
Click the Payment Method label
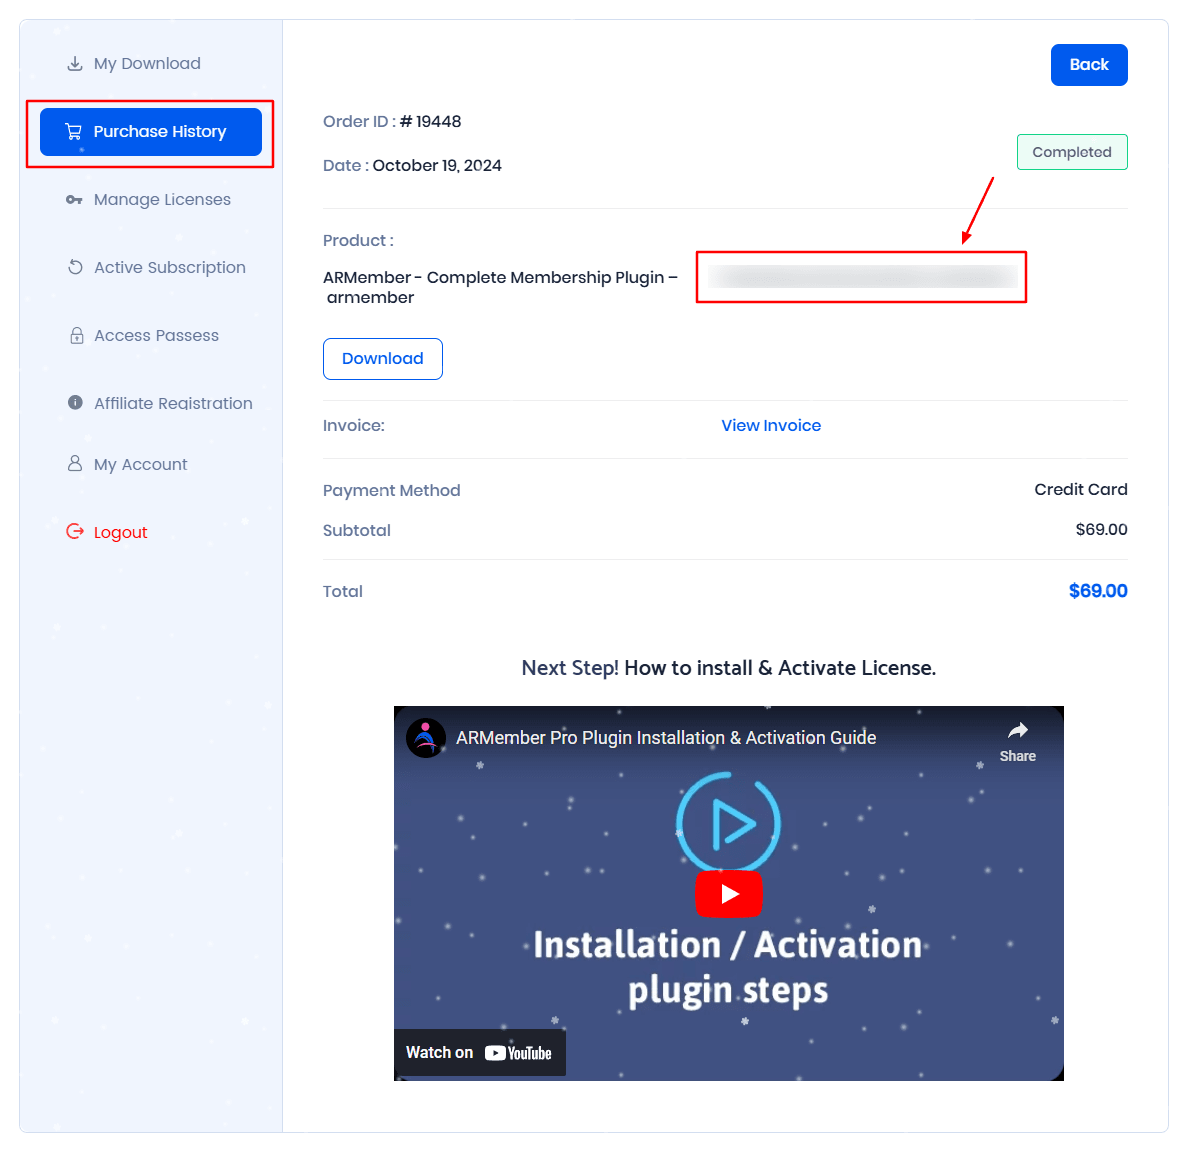(392, 491)
